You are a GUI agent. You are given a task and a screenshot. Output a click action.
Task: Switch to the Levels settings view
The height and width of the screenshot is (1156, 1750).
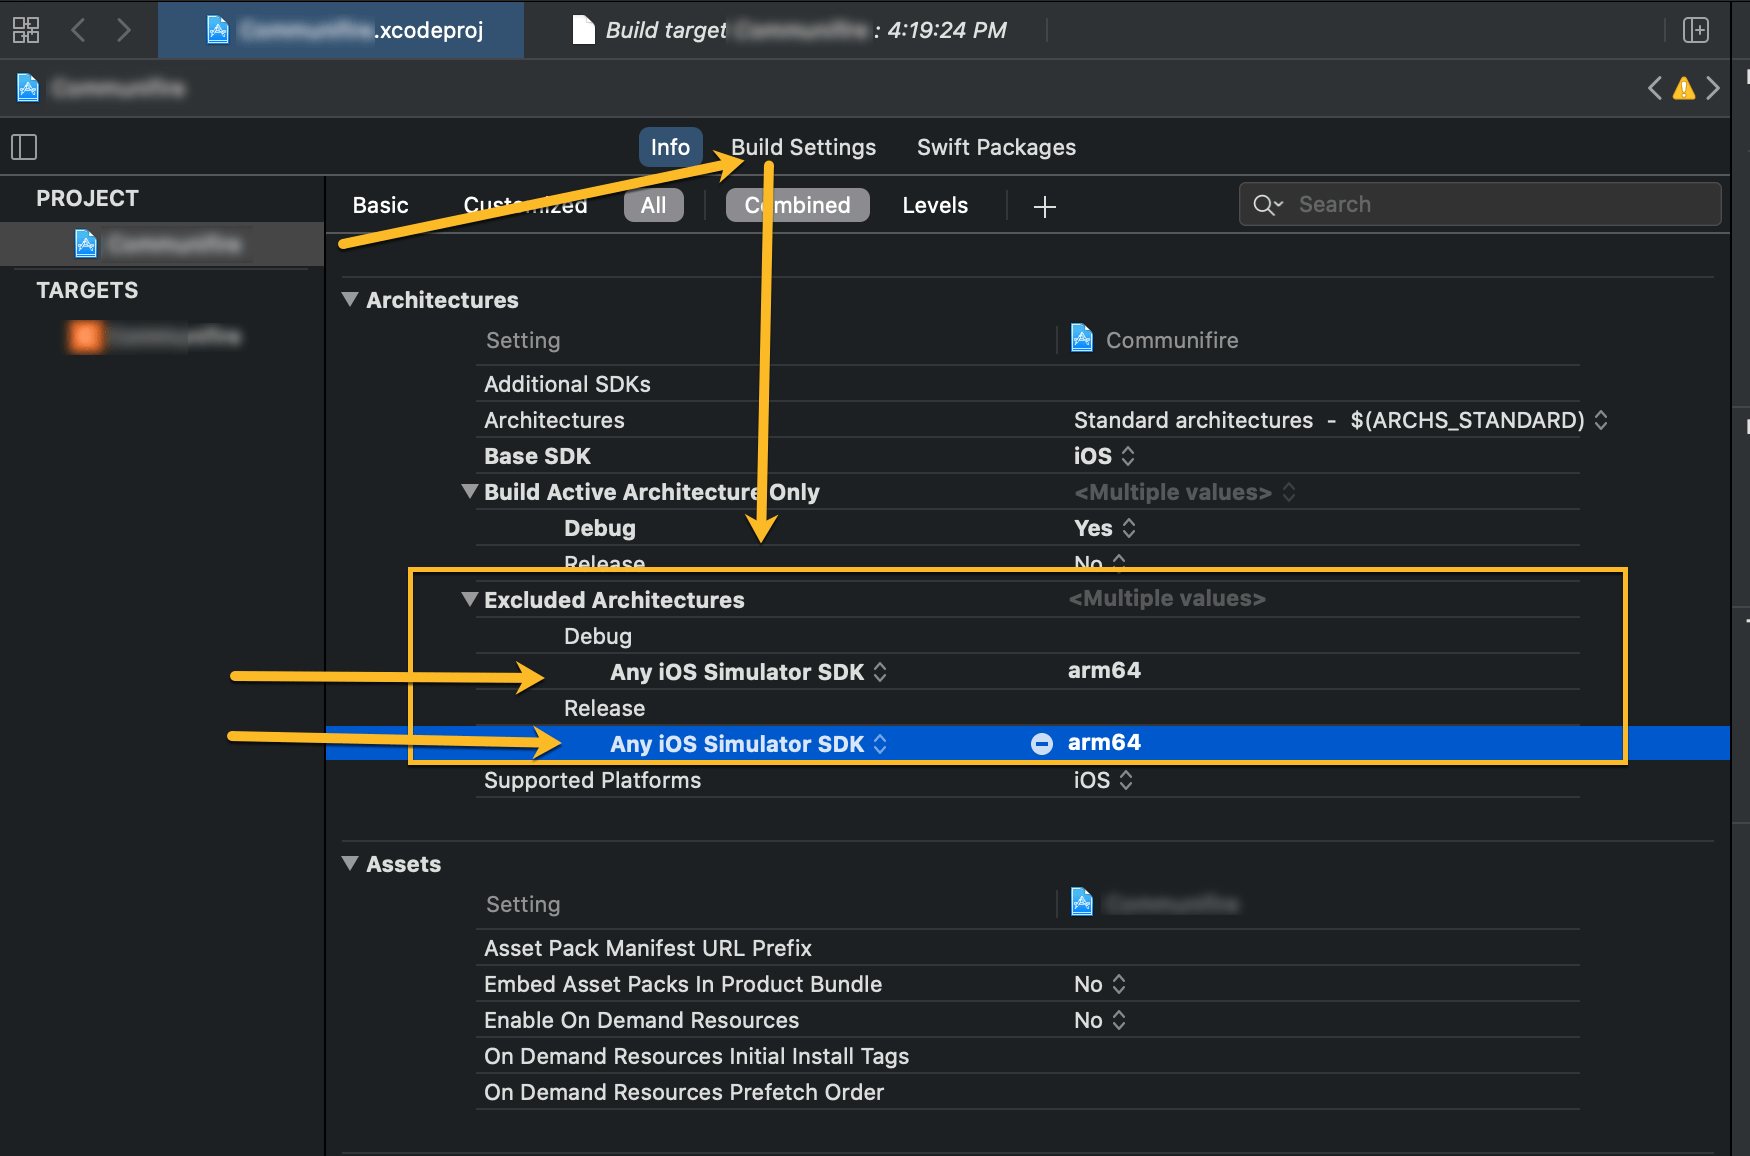pyautogui.click(x=934, y=205)
